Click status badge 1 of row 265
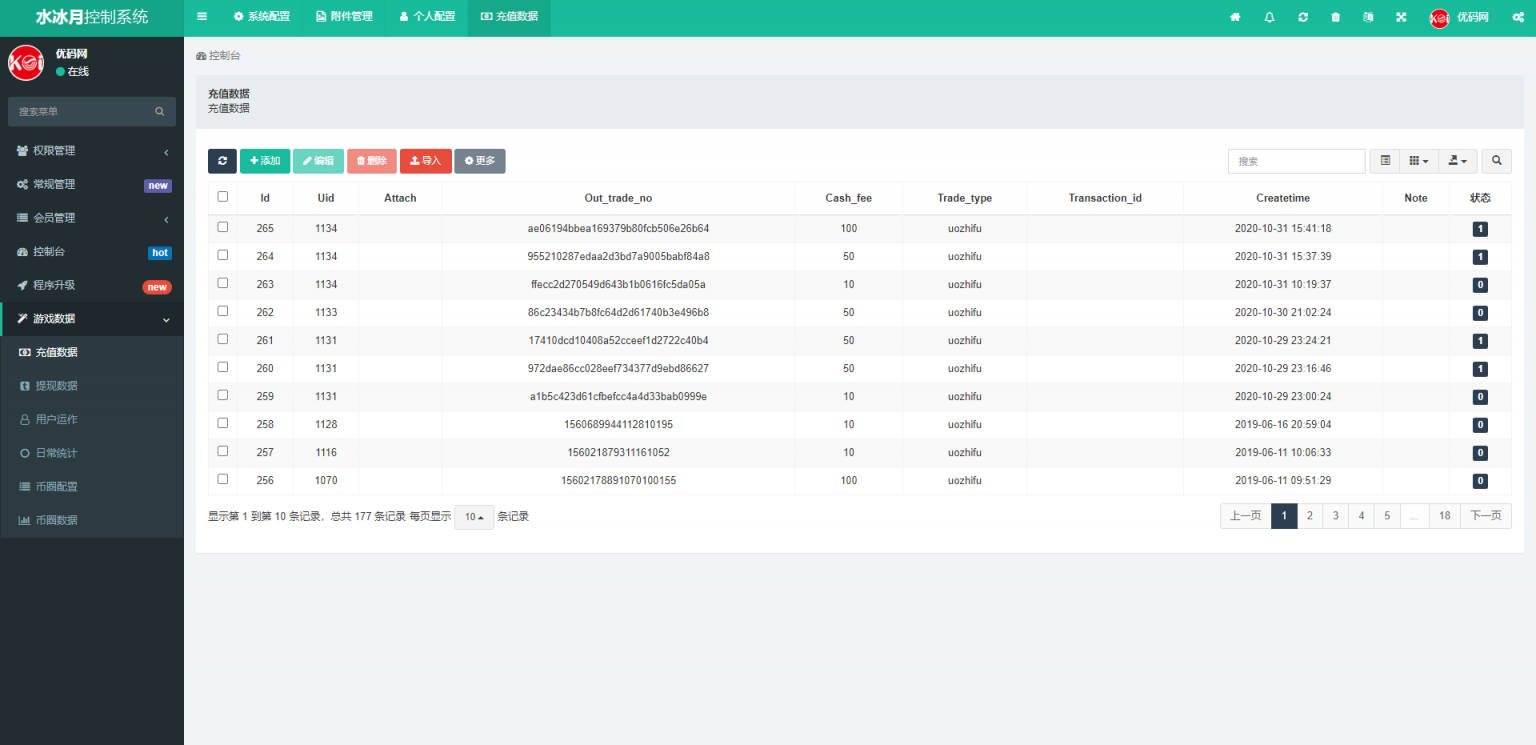Screen dimensions: 1536x745 [x=1480, y=229]
